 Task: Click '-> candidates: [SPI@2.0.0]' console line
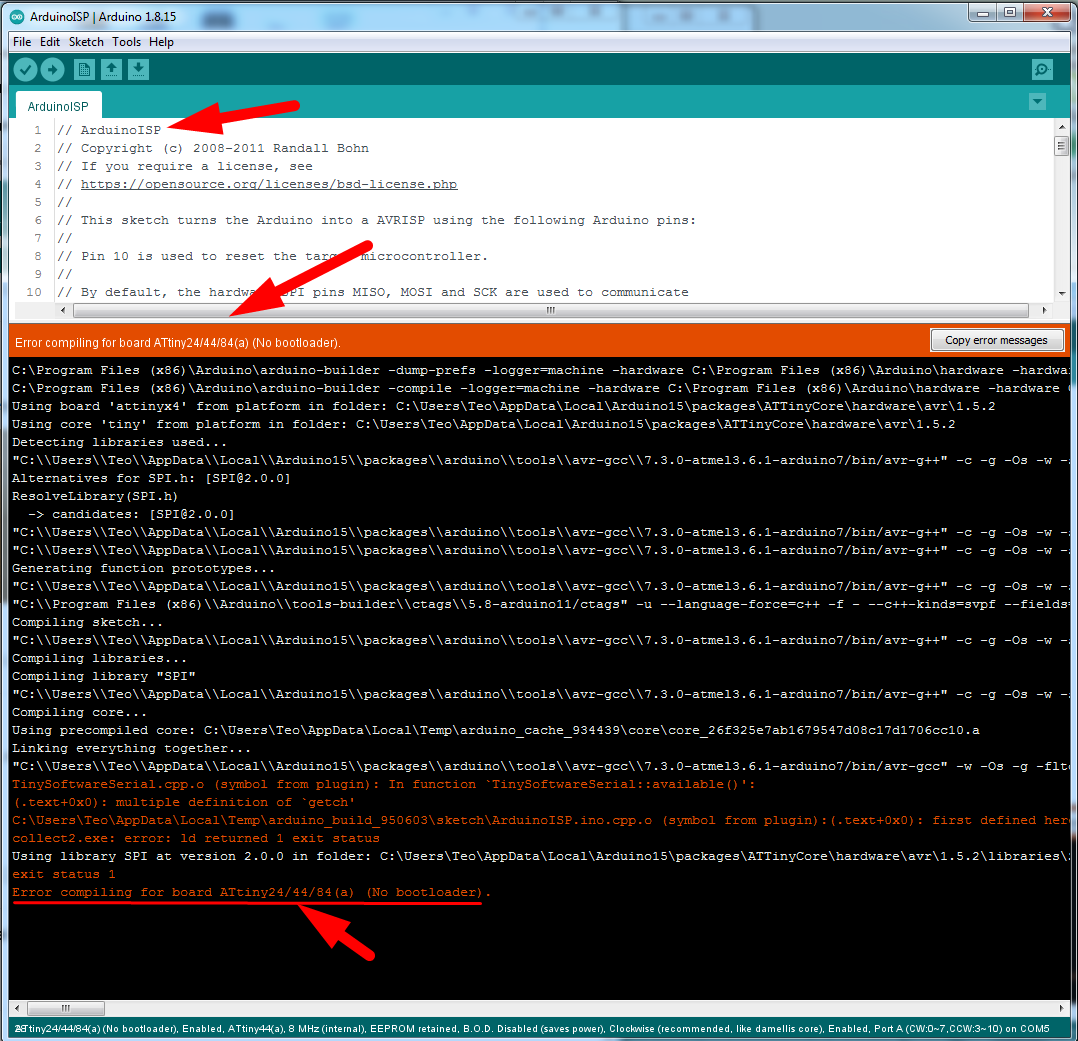pyautogui.click(x=131, y=514)
